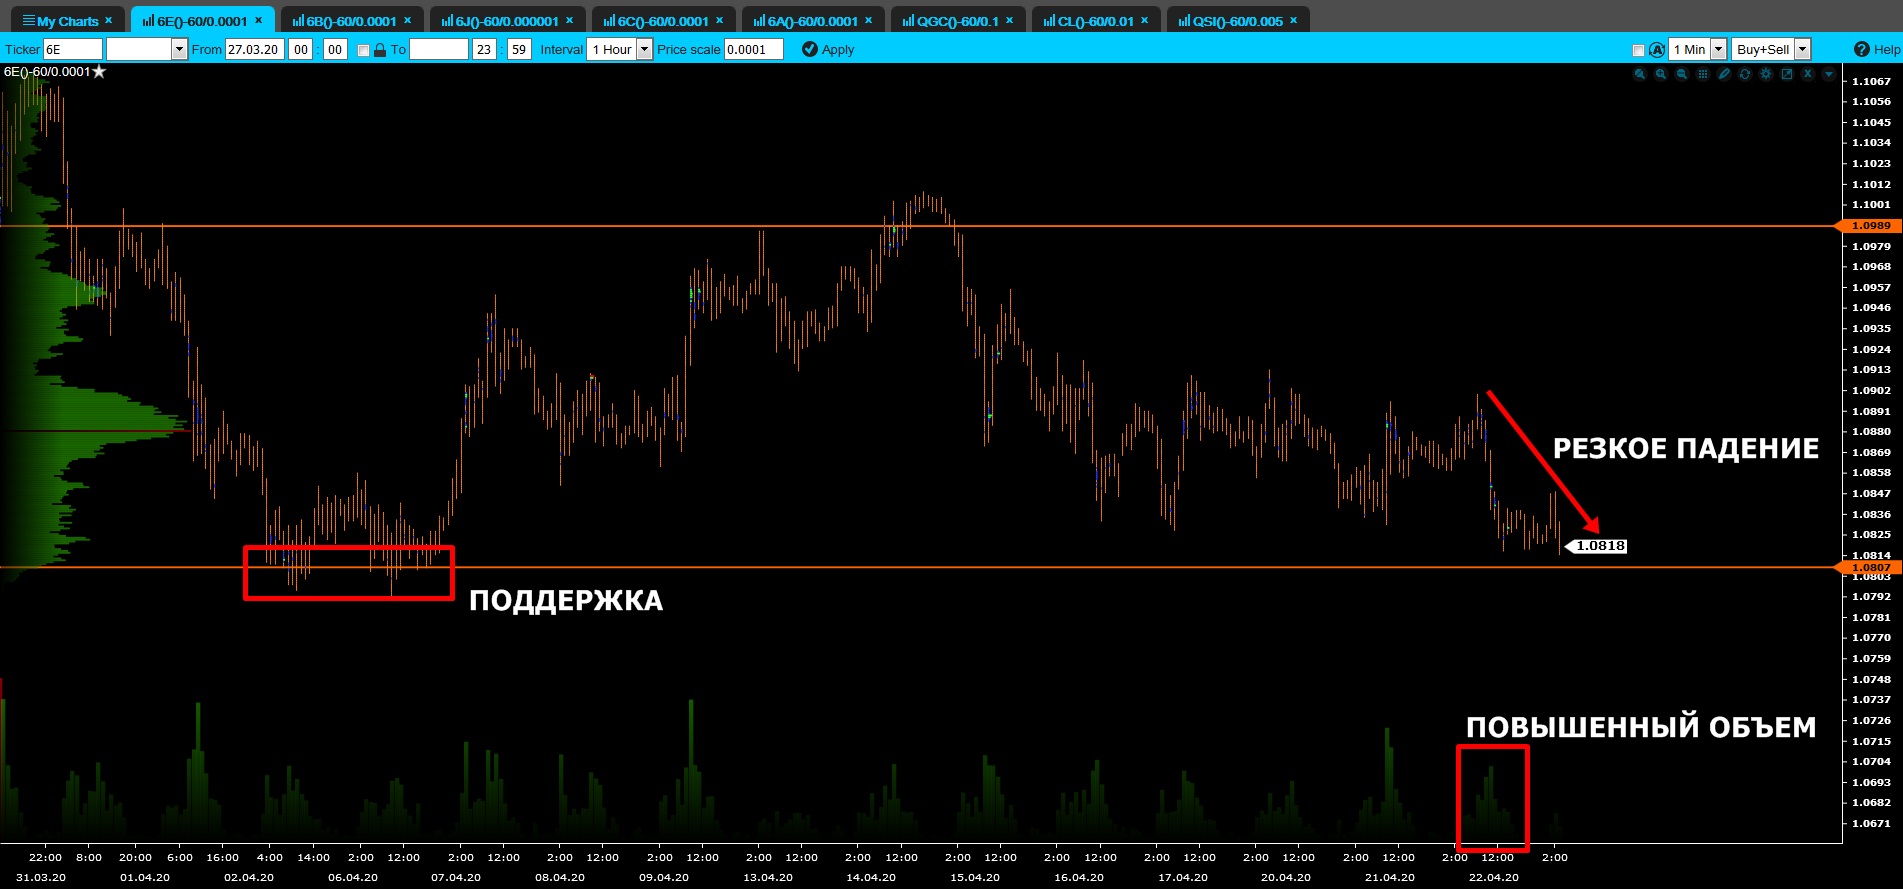Click the My Charts list icon
Screen dimensions: 1903x889
[29, 21]
